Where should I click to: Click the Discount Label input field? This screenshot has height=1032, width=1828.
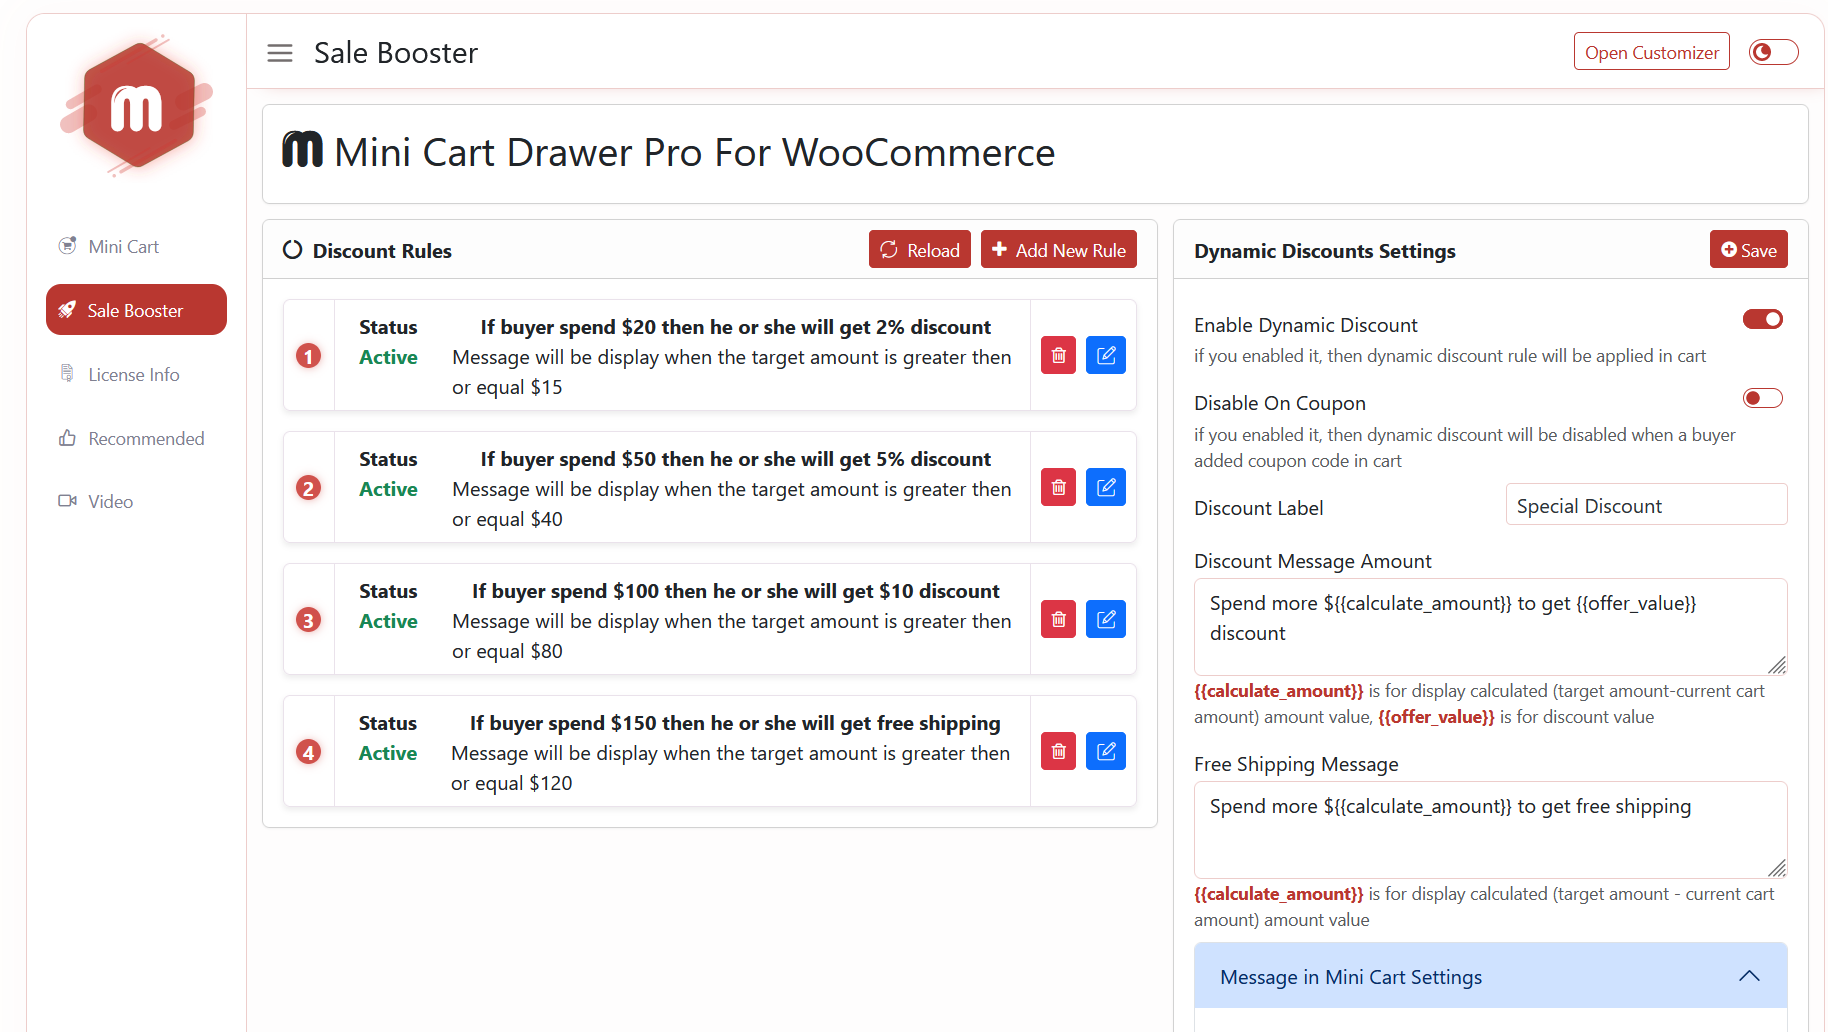tap(1646, 505)
